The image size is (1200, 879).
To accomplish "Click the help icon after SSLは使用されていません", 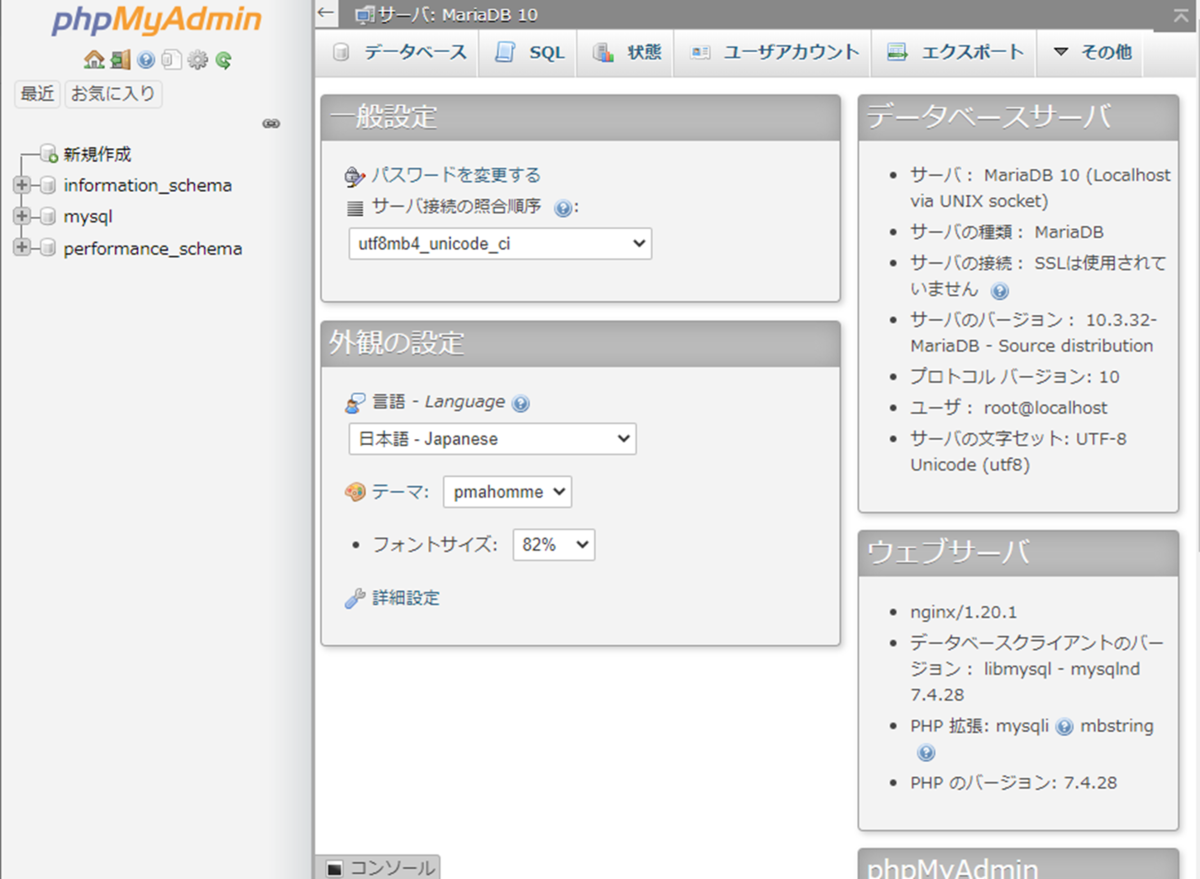I will [999, 291].
